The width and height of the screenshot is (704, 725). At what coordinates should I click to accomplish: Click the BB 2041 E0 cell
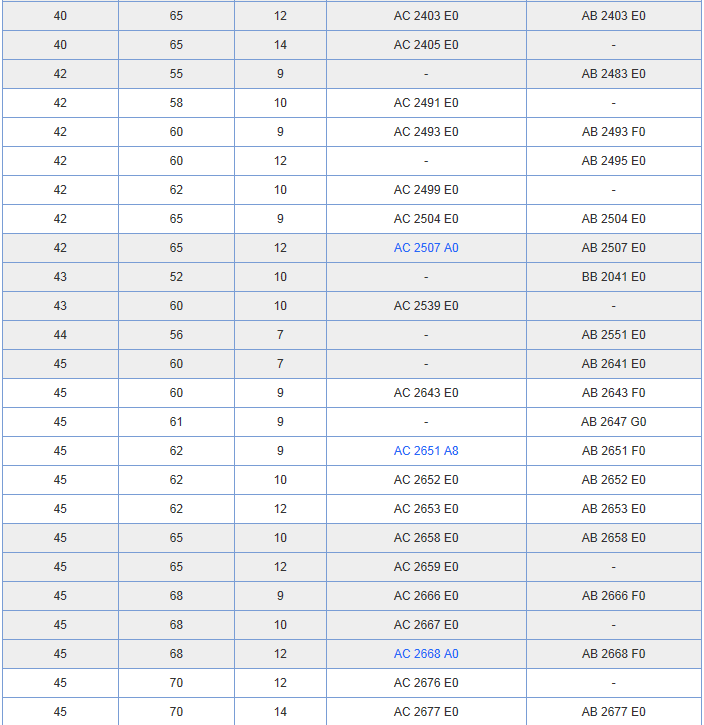point(613,277)
